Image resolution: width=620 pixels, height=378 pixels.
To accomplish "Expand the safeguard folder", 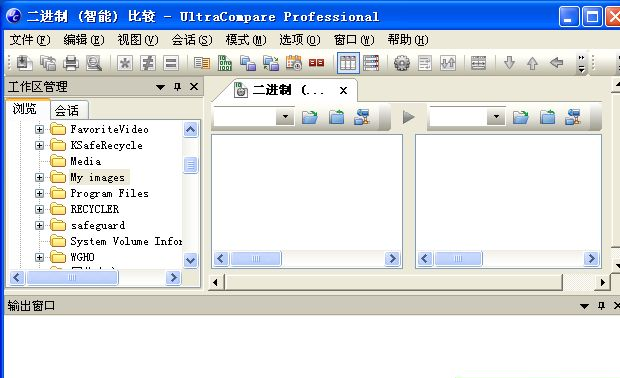I will point(39,225).
